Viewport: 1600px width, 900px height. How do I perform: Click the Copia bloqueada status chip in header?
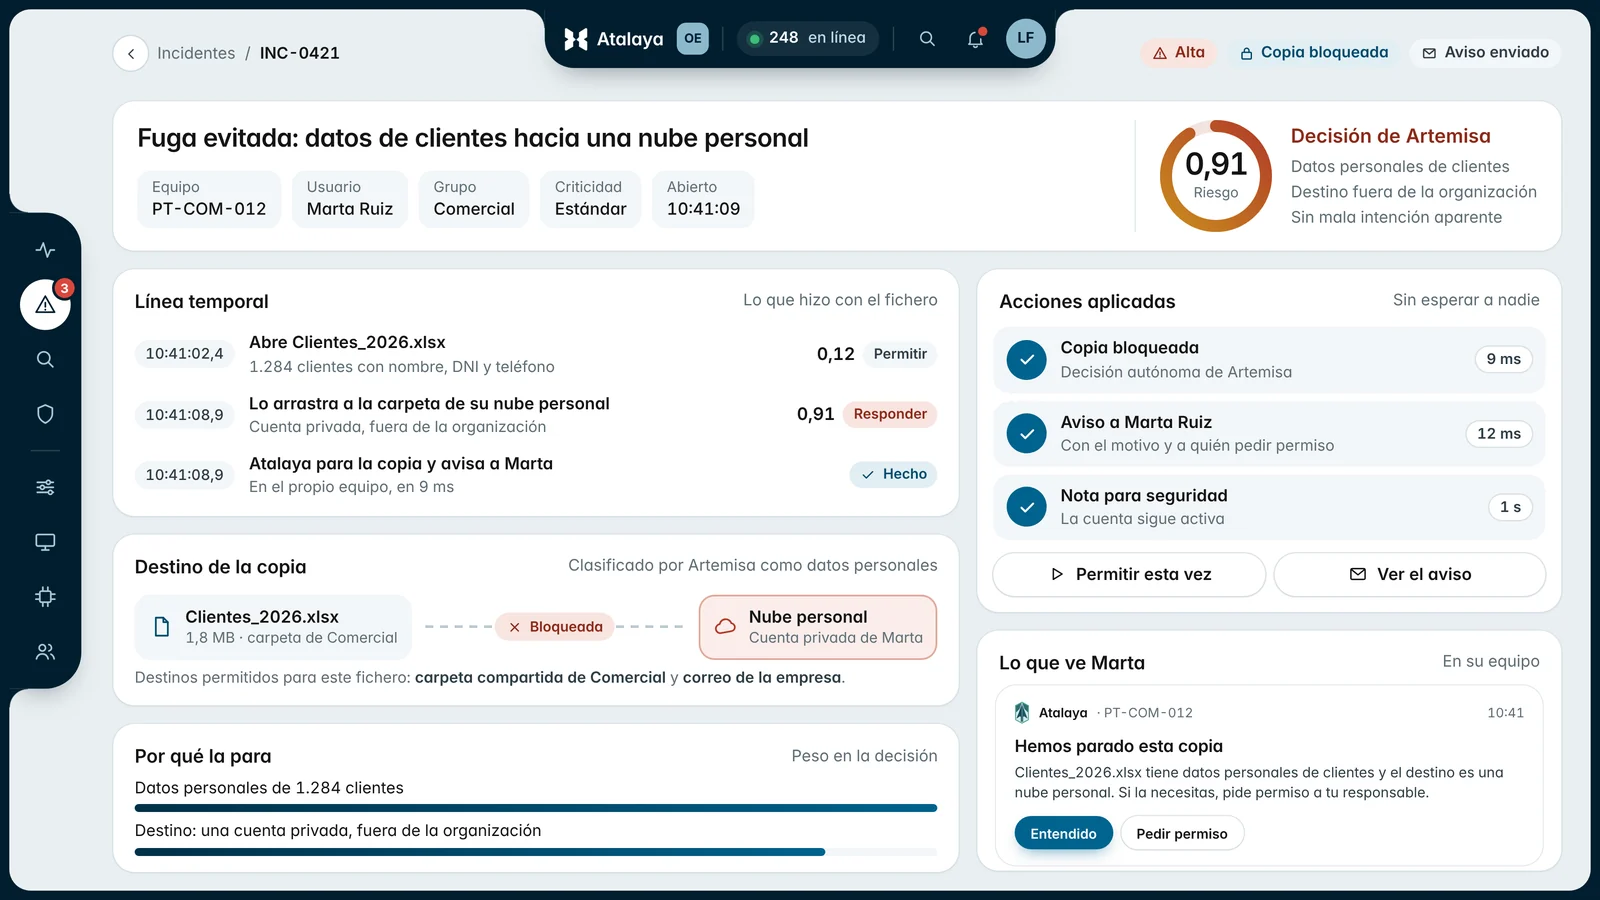(x=1314, y=53)
